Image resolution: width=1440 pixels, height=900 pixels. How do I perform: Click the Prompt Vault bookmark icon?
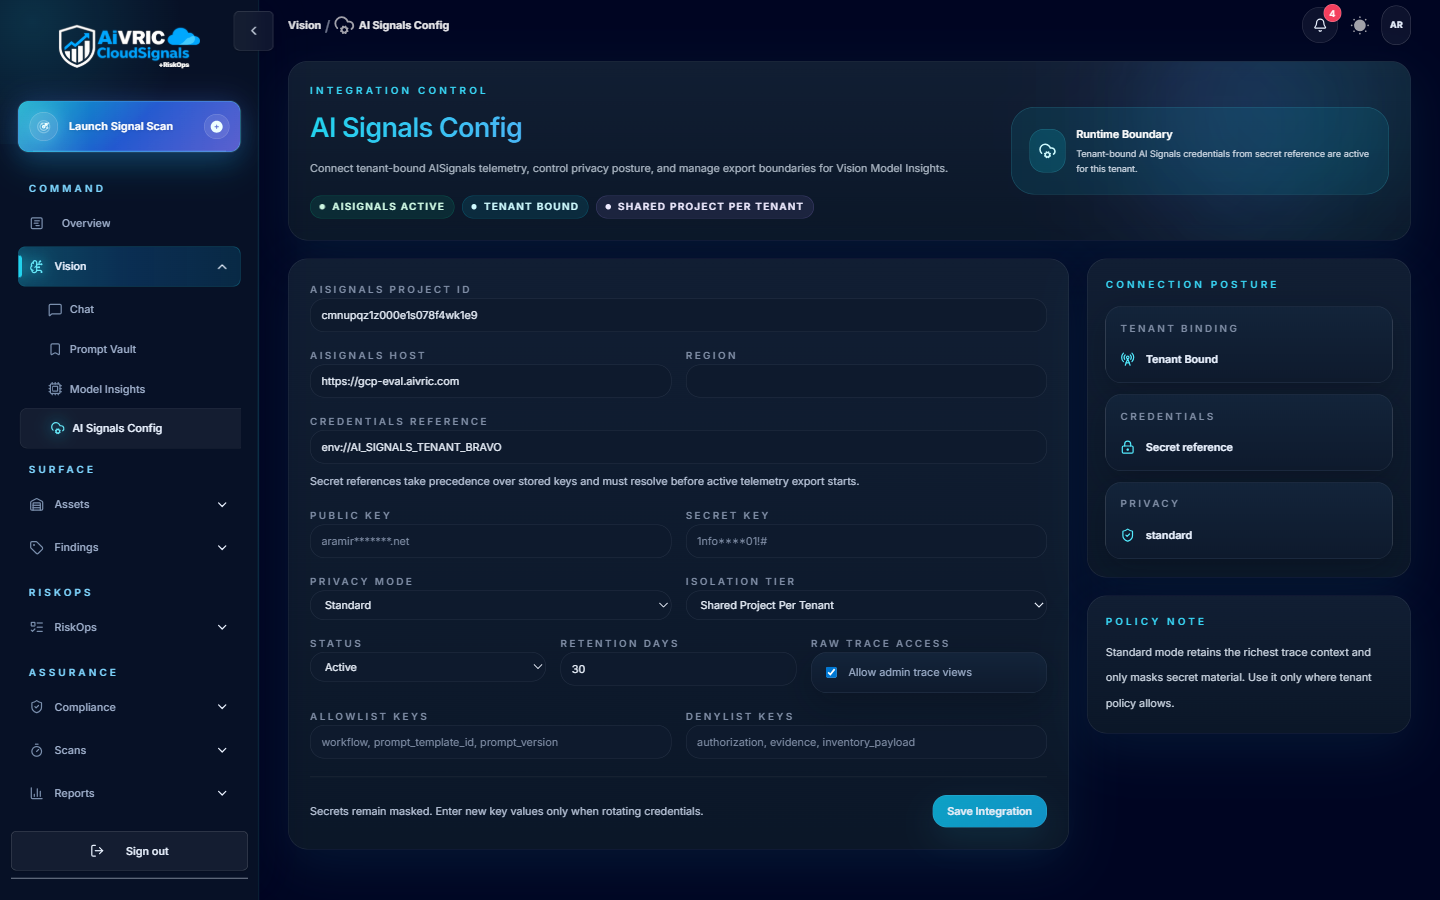(x=55, y=349)
